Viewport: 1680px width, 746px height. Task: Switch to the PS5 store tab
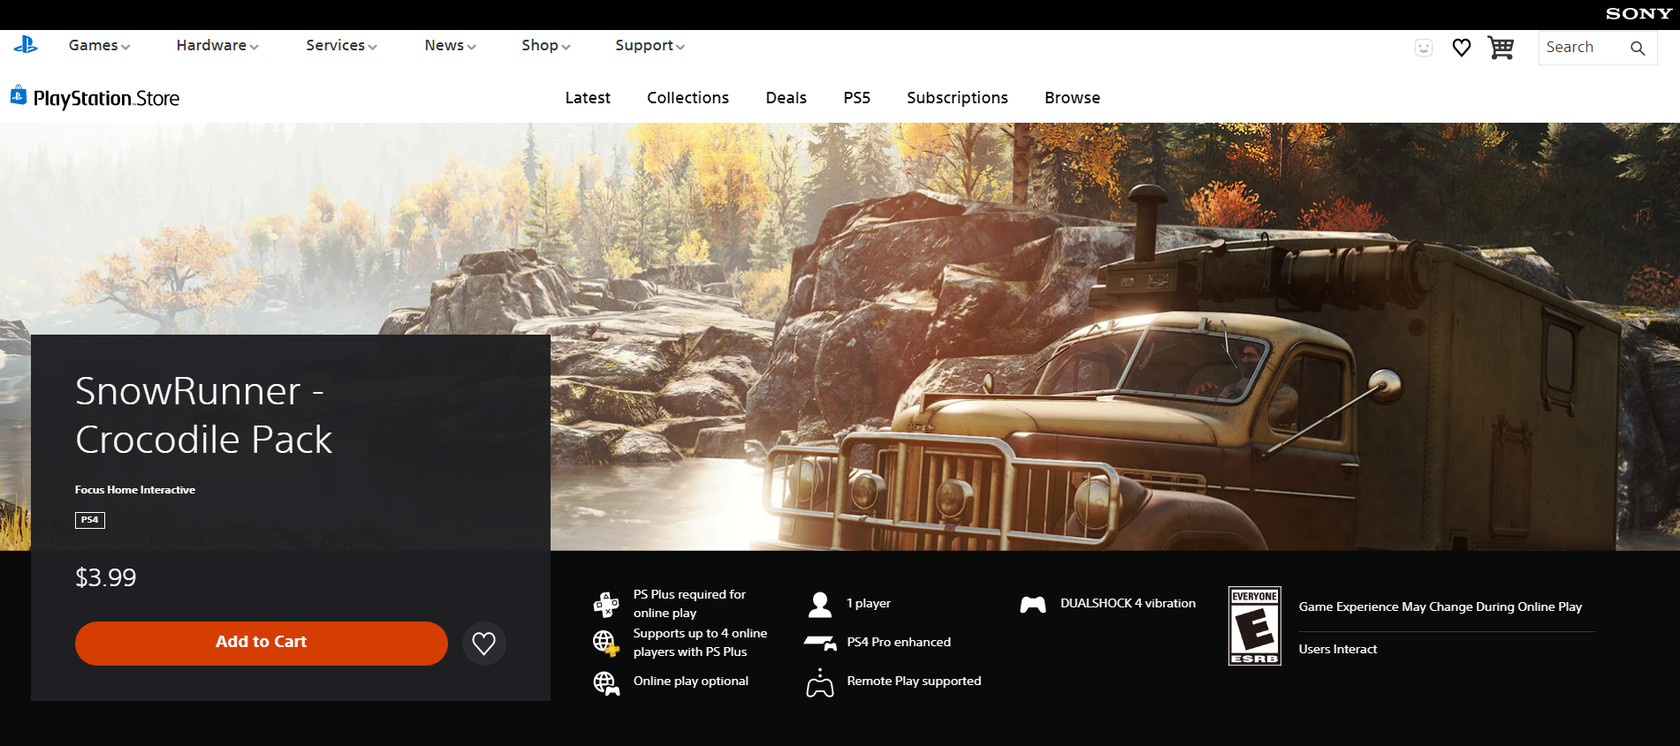(857, 98)
